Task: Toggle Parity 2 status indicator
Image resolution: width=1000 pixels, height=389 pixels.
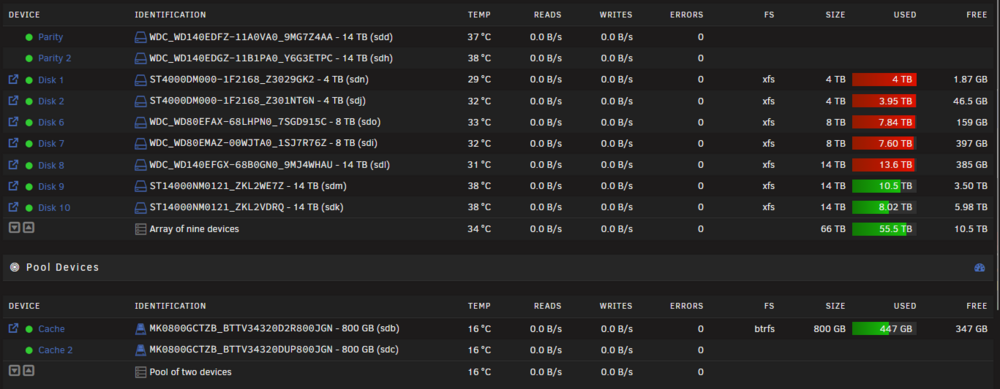Action: (29, 59)
